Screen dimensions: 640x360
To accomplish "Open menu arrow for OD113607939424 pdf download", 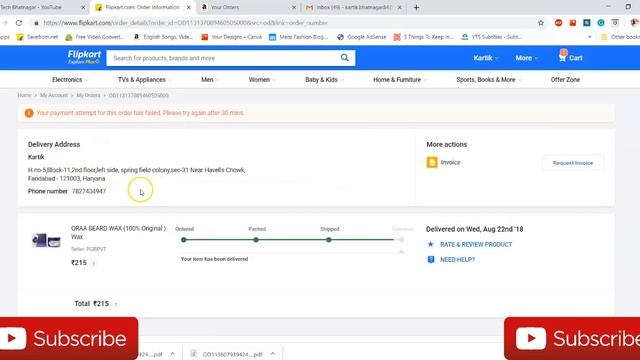I will (273, 354).
